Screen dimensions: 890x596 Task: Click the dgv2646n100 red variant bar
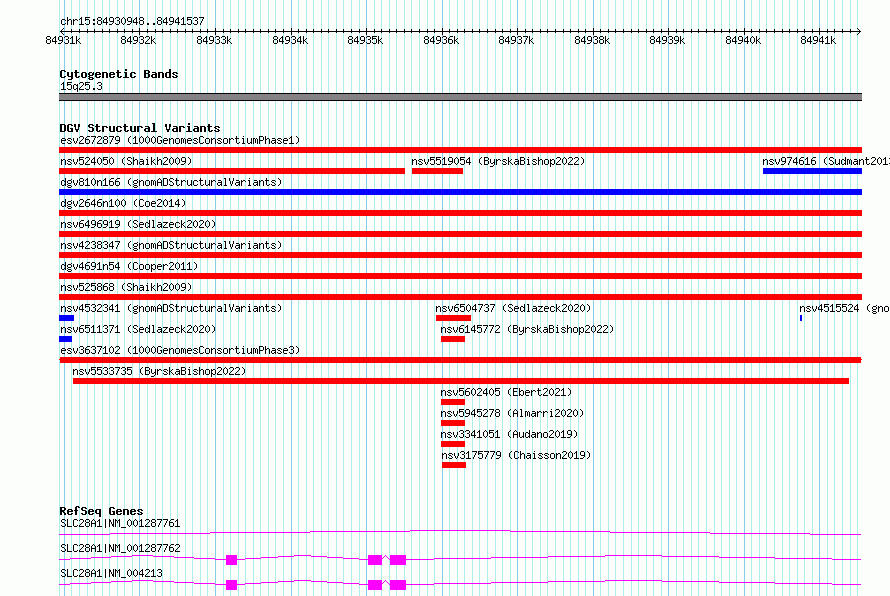click(460, 213)
